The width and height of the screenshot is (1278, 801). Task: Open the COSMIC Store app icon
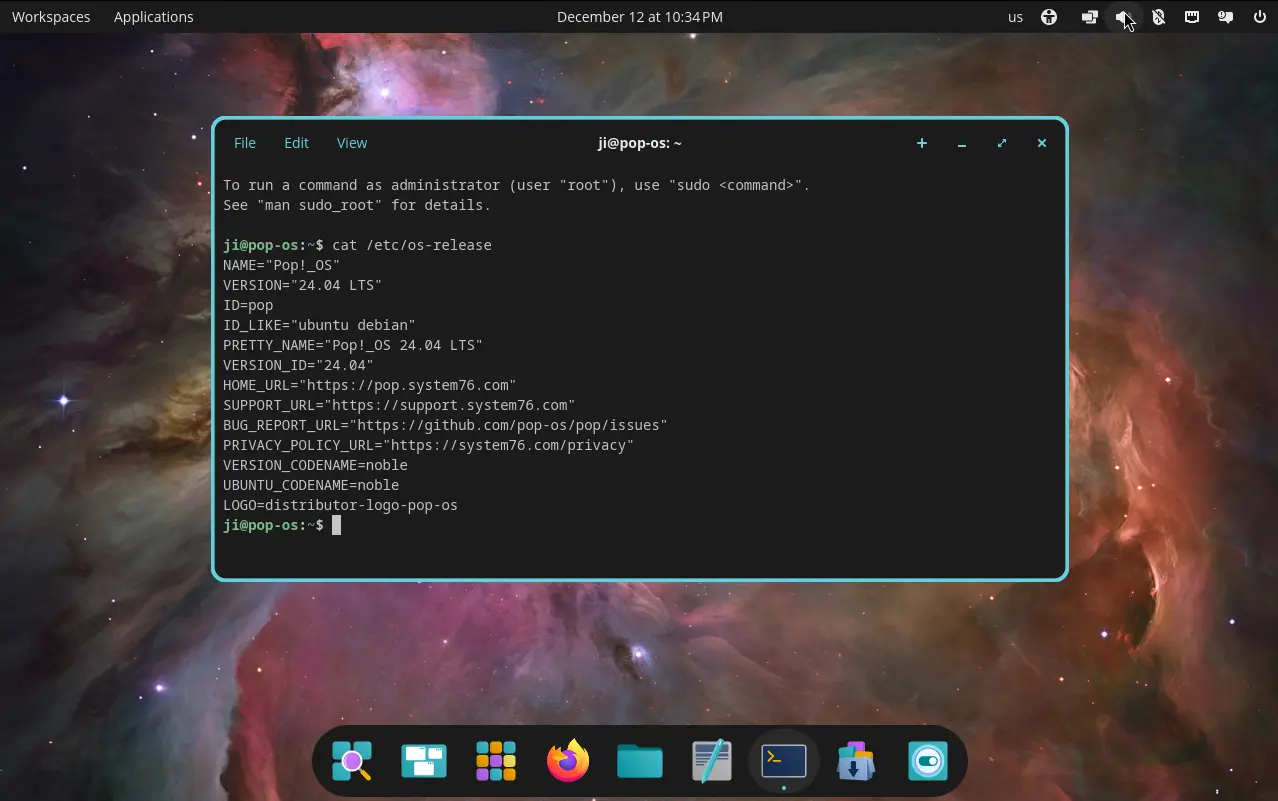point(856,761)
